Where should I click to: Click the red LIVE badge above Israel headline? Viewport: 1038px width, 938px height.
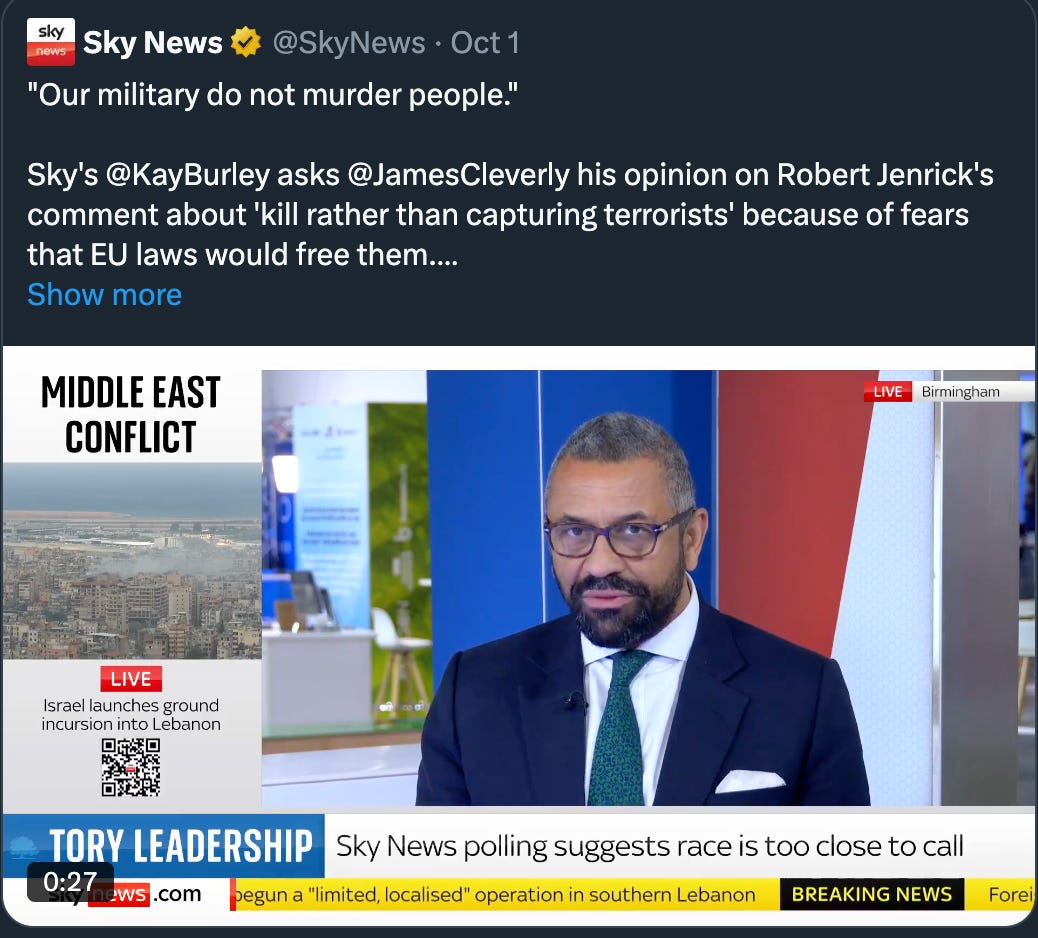coord(131,679)
